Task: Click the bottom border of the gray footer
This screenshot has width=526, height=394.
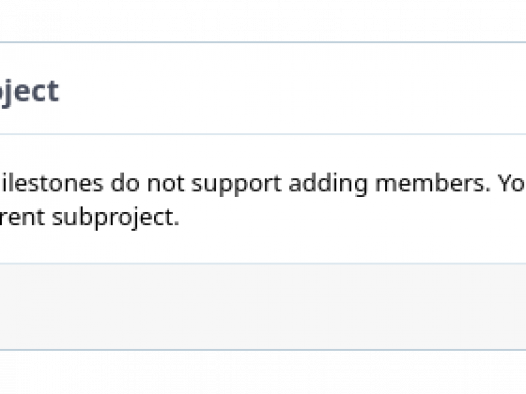Action: tap(263, 350)
